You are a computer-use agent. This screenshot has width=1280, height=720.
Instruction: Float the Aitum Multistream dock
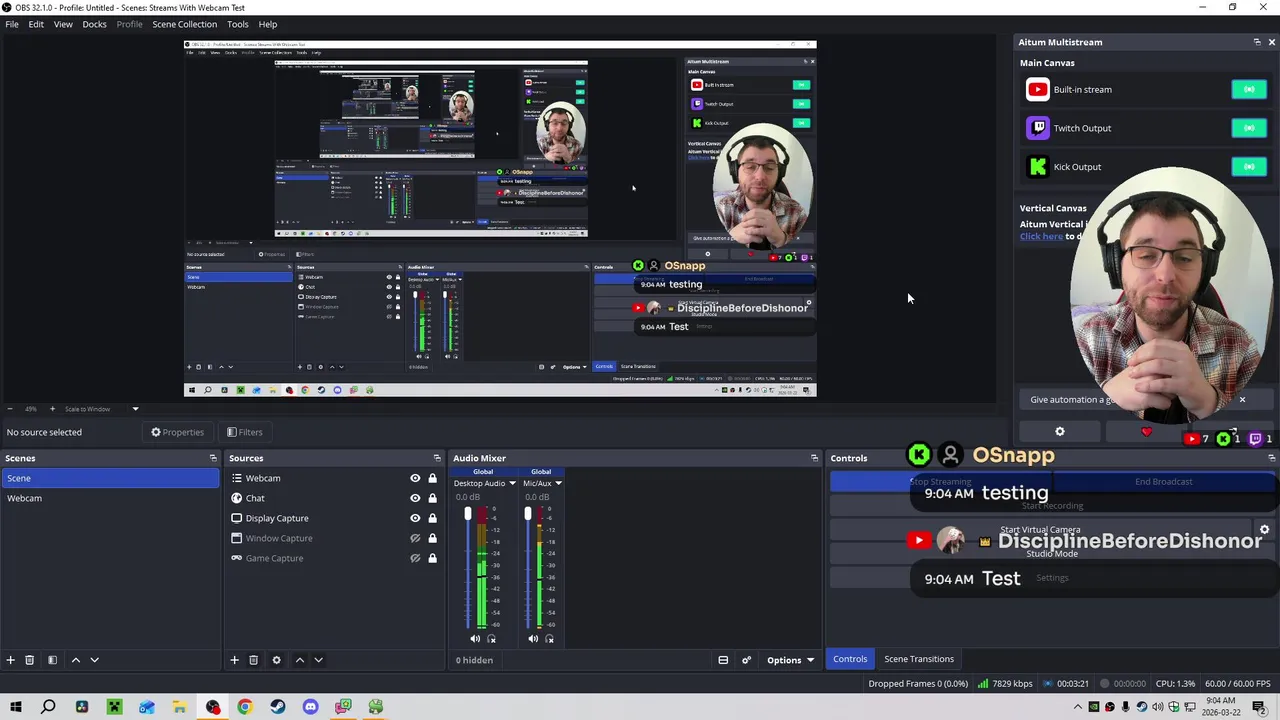pyautogui.click(x=1257, y=42)
